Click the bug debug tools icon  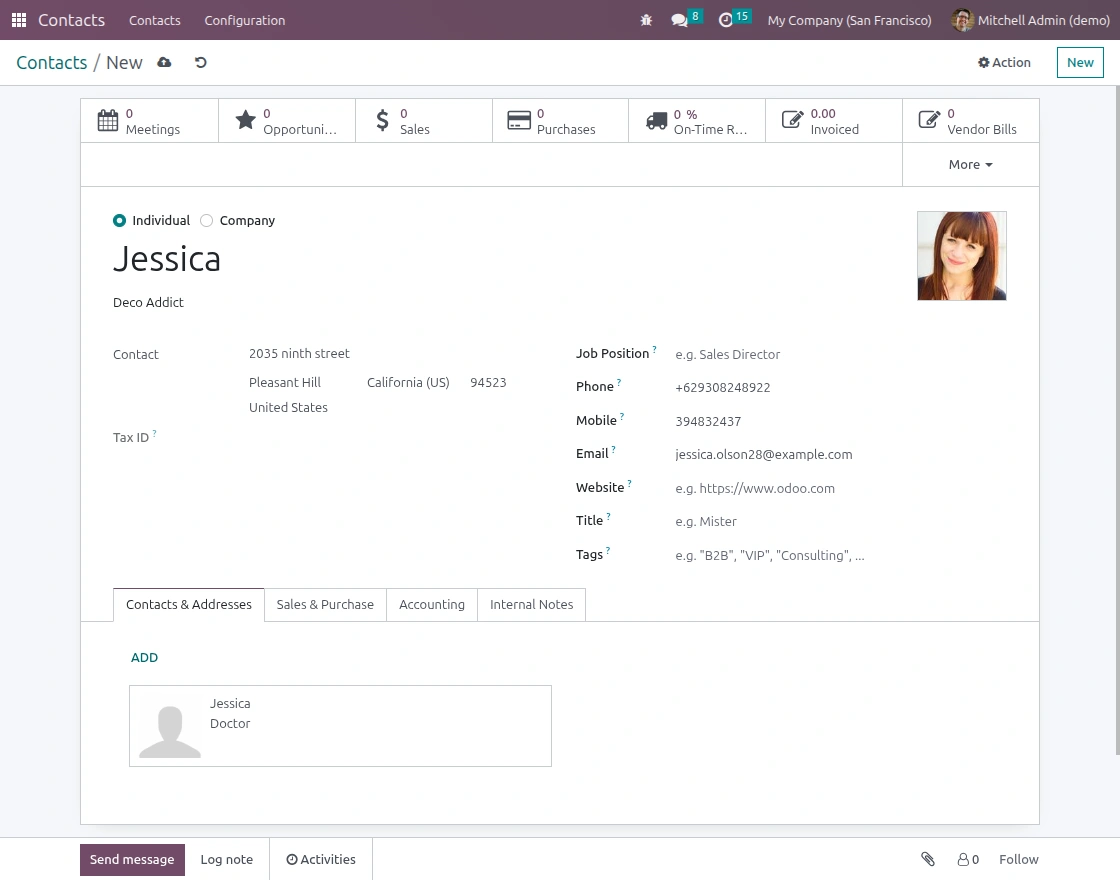point(646,20)
